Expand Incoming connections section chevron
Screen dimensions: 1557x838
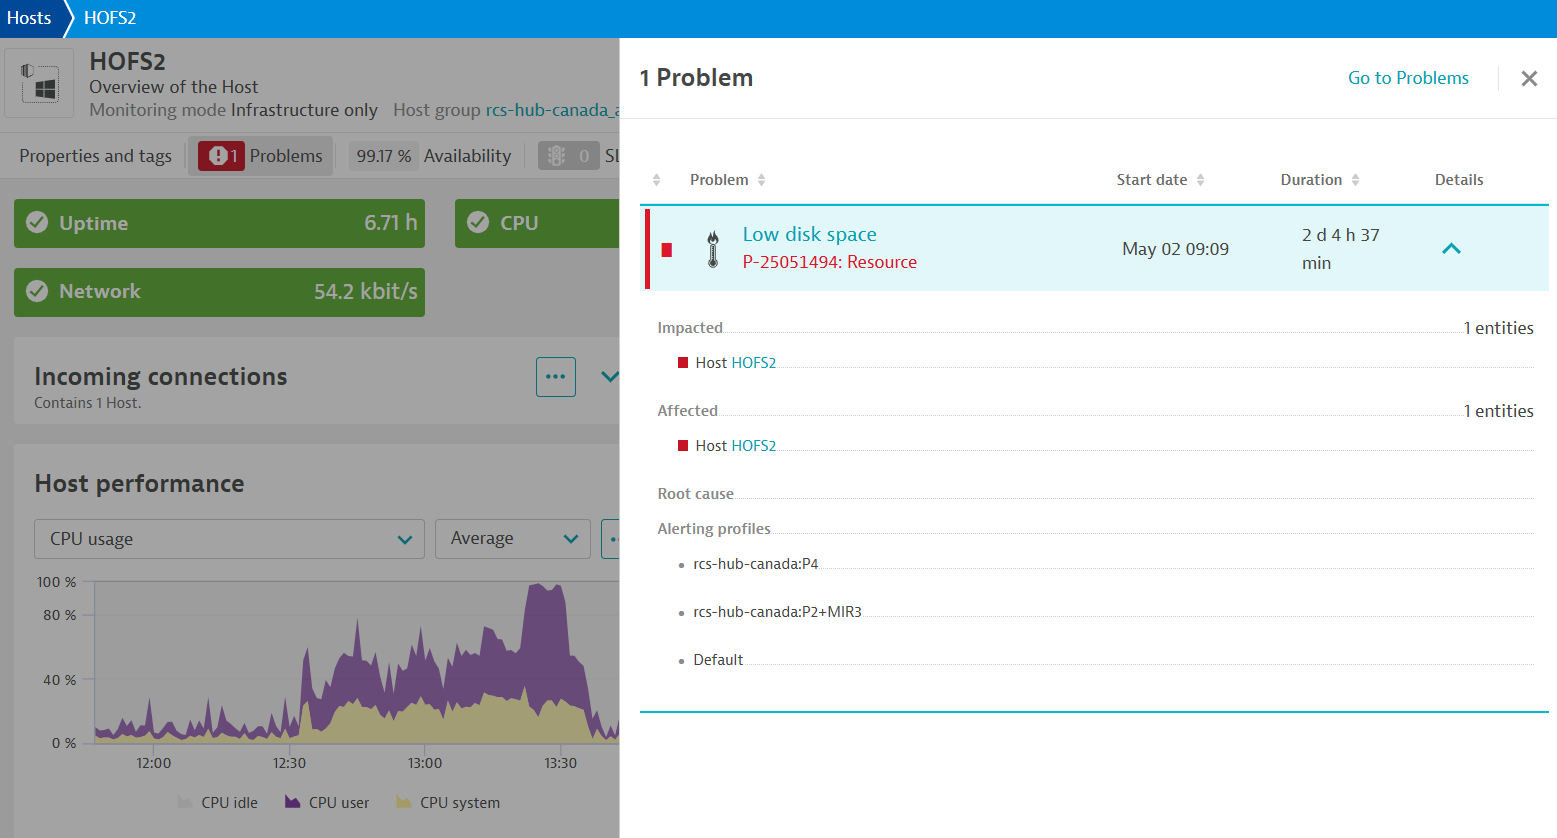point(609,377)
